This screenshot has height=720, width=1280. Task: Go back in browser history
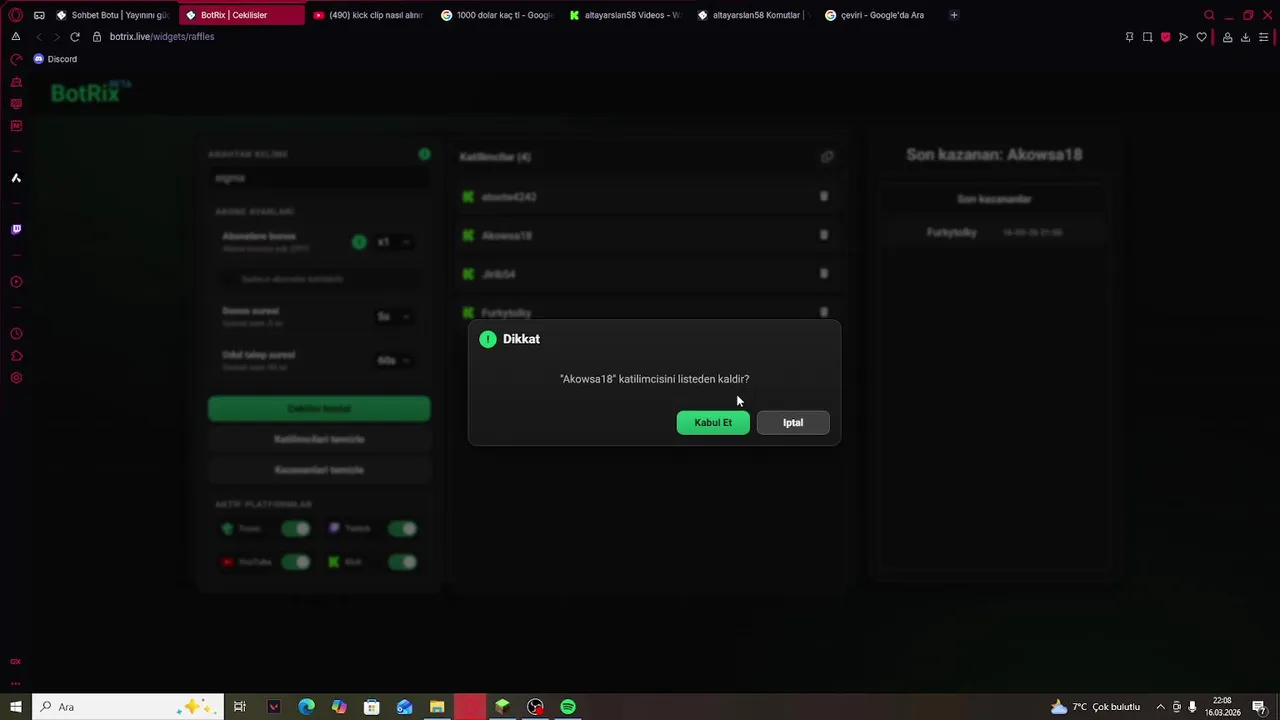[x=39, y=37]
